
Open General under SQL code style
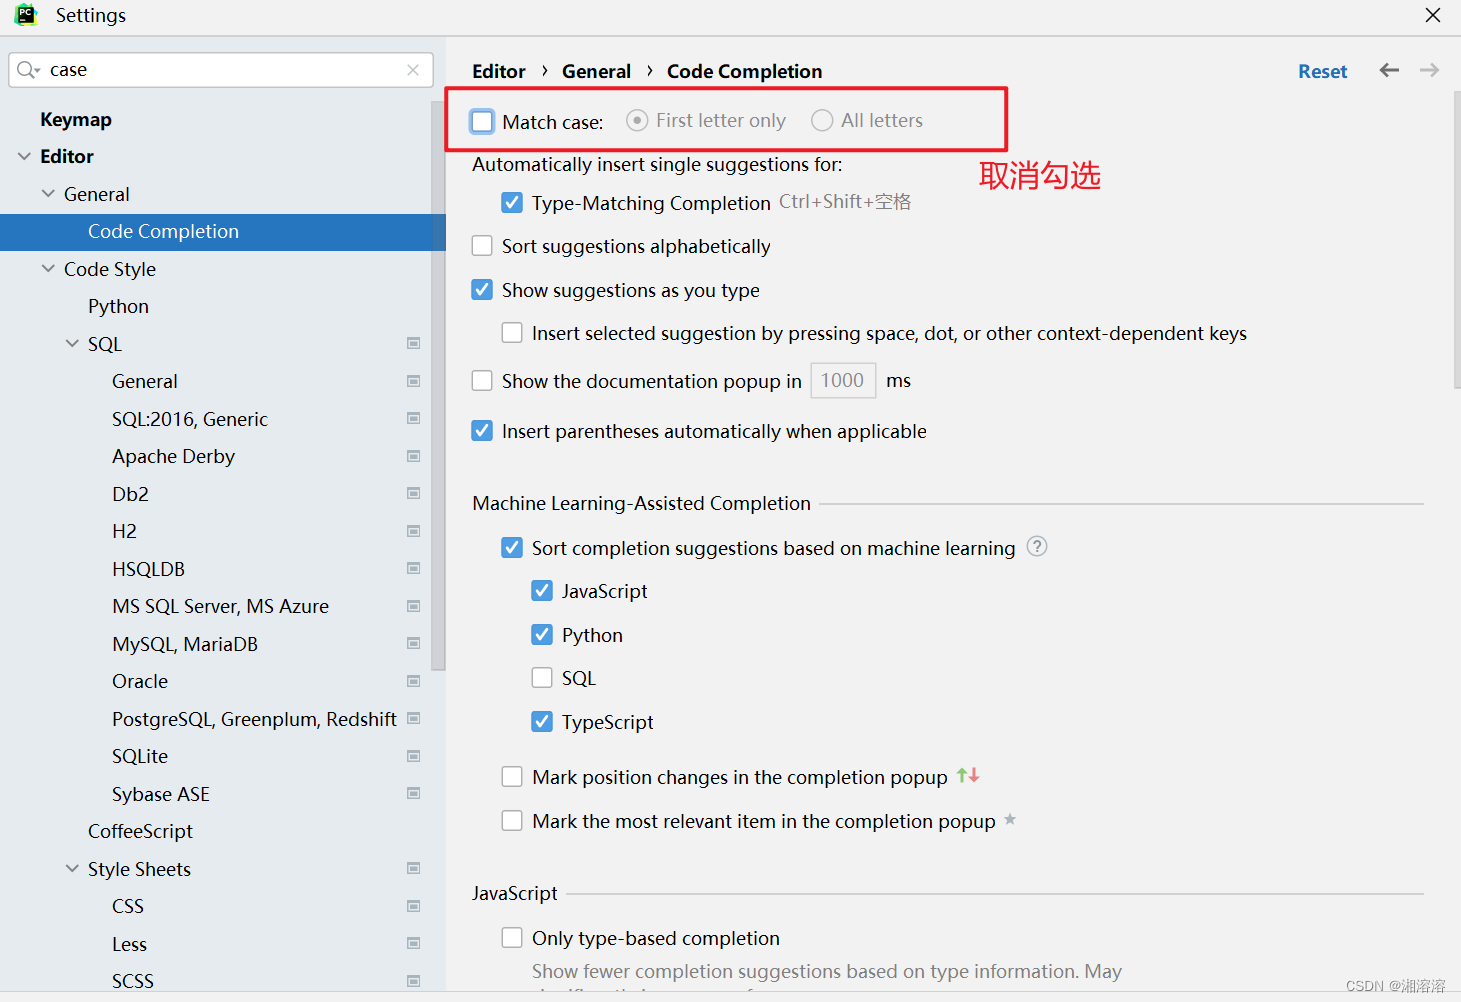click(x=145, y=381)
